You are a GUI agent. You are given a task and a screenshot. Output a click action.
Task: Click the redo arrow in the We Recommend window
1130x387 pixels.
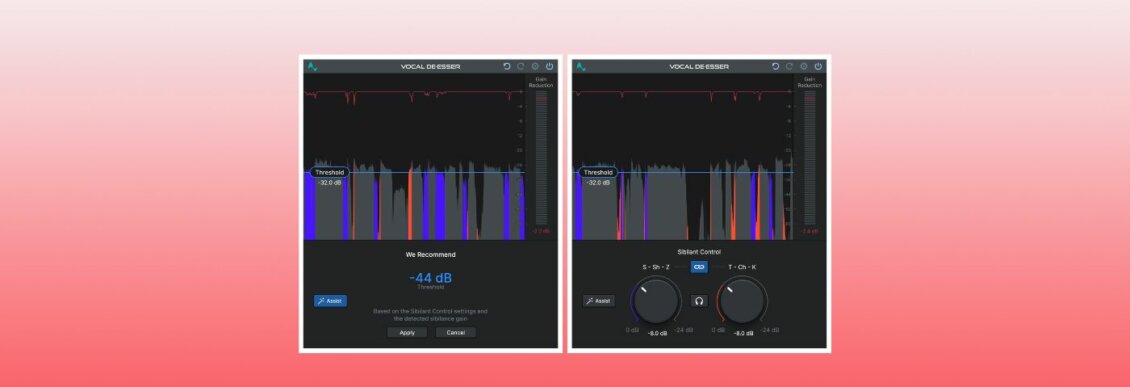[520, 66]
